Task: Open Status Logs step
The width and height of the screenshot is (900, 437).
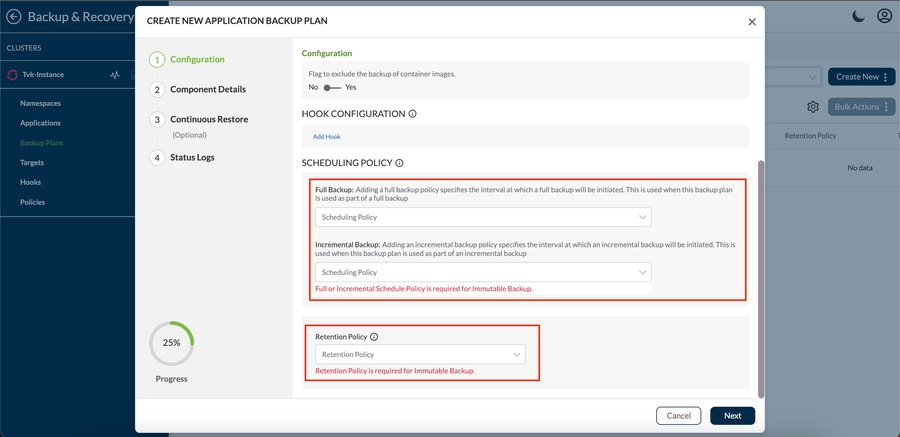Action: pos(192,157)
